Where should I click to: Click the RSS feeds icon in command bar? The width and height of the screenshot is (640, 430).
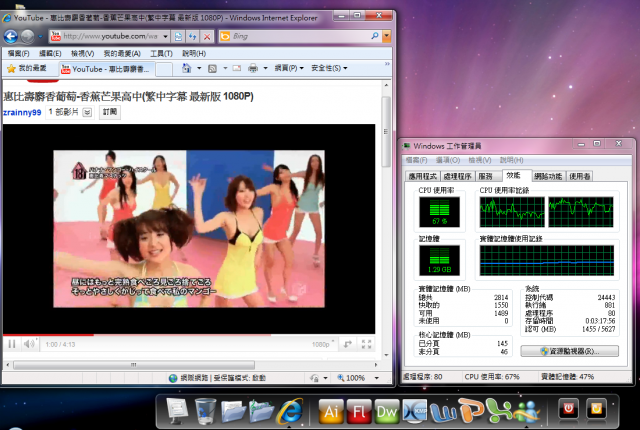pos(212,69)
